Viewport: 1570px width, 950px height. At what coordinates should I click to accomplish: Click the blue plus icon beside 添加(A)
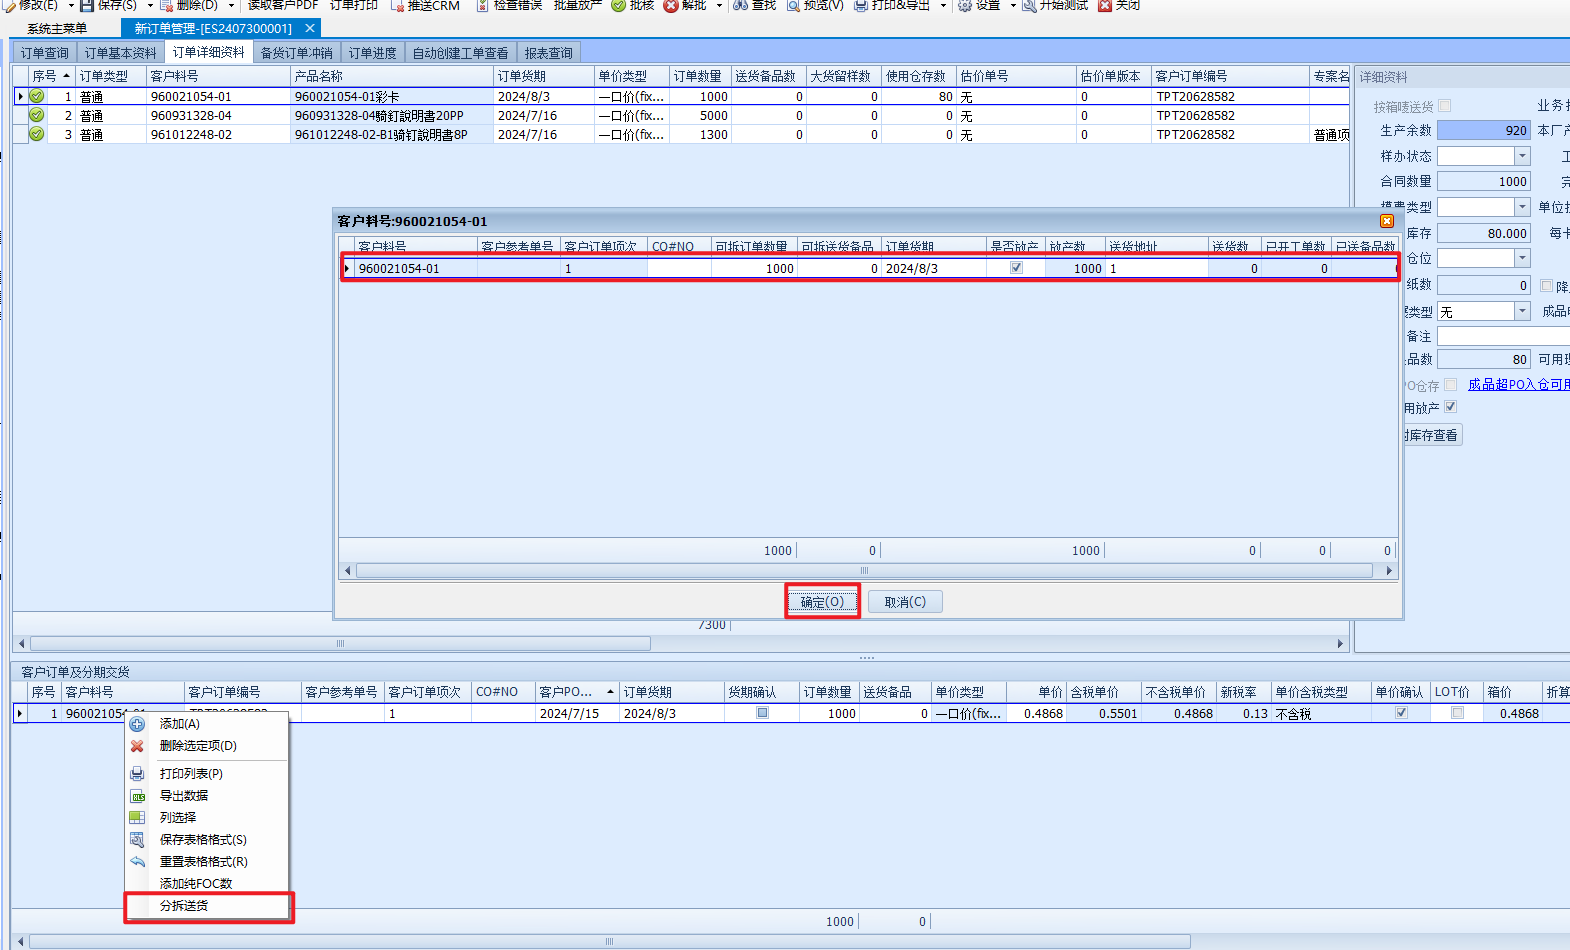[138, 724]
